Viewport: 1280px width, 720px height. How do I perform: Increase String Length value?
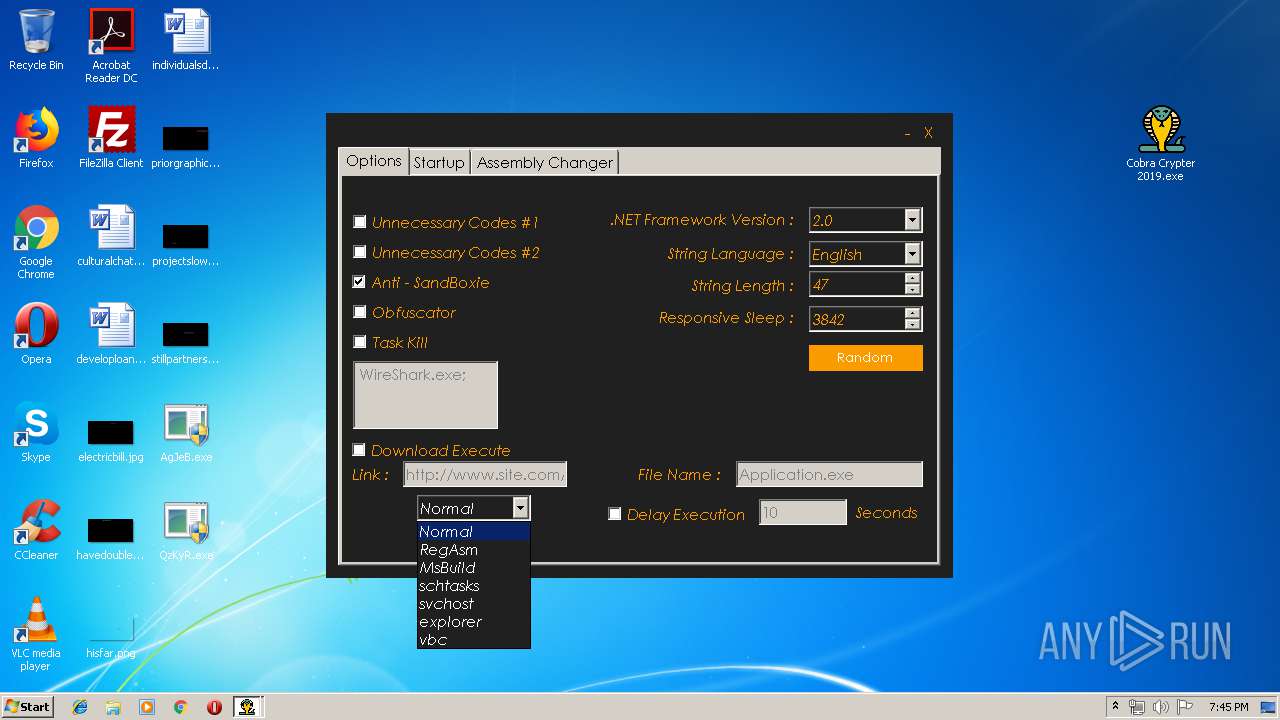[912, 280]
